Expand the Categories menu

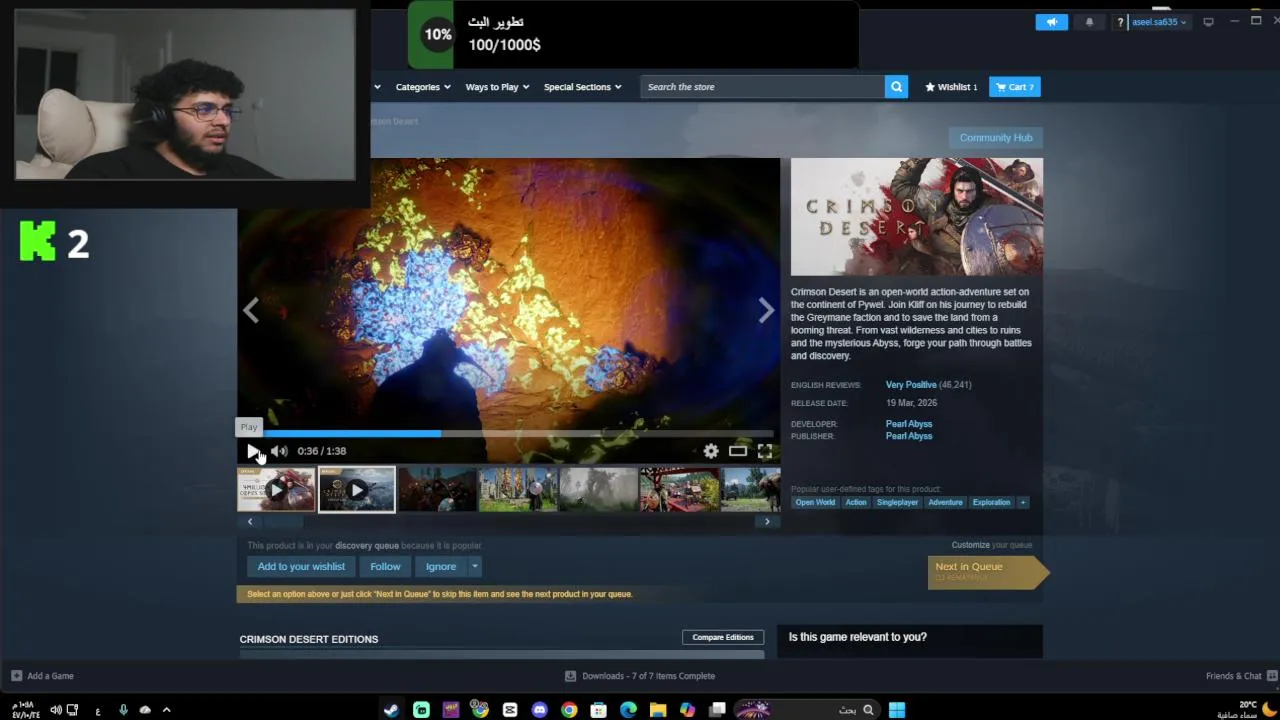point(423,87)
